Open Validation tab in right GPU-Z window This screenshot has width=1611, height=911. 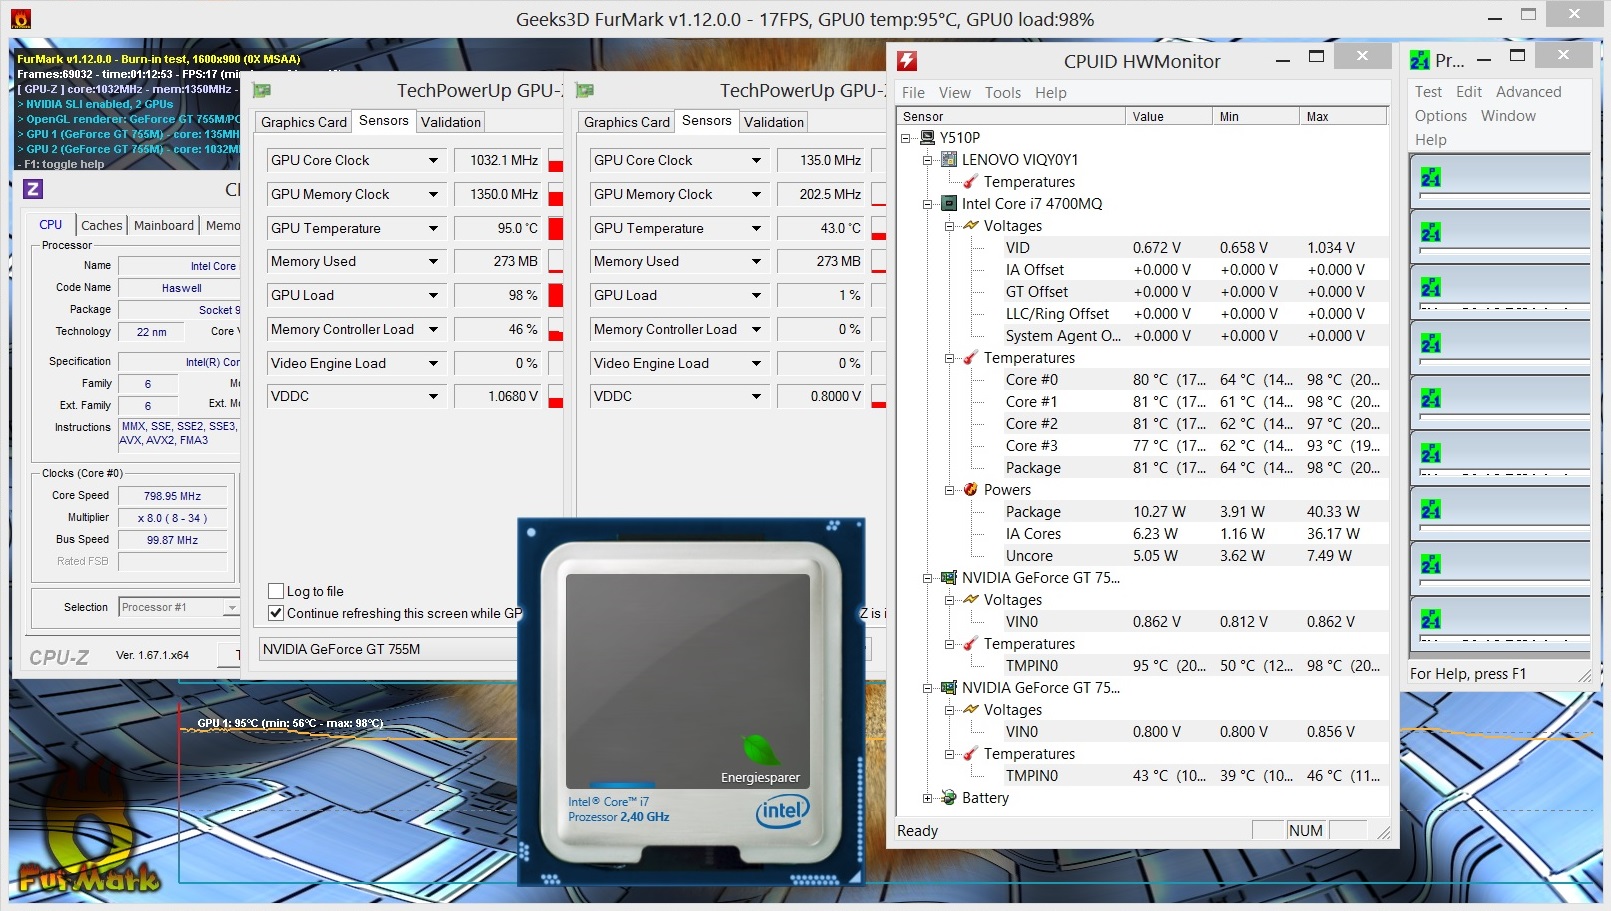click(774, 122)
